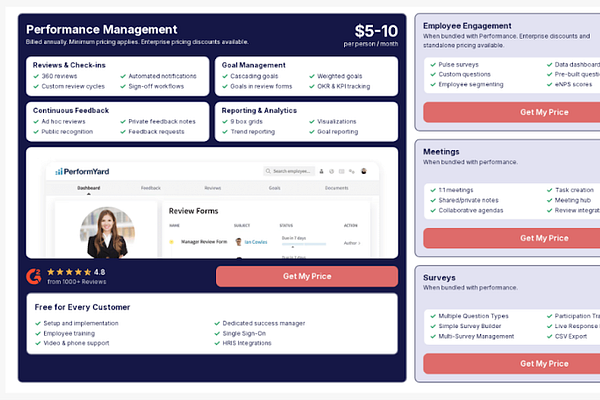Image resolution: width=600 pixels, height=400 pixels.
Task: Click the Review Forms heading
Action: pos(193,211)
